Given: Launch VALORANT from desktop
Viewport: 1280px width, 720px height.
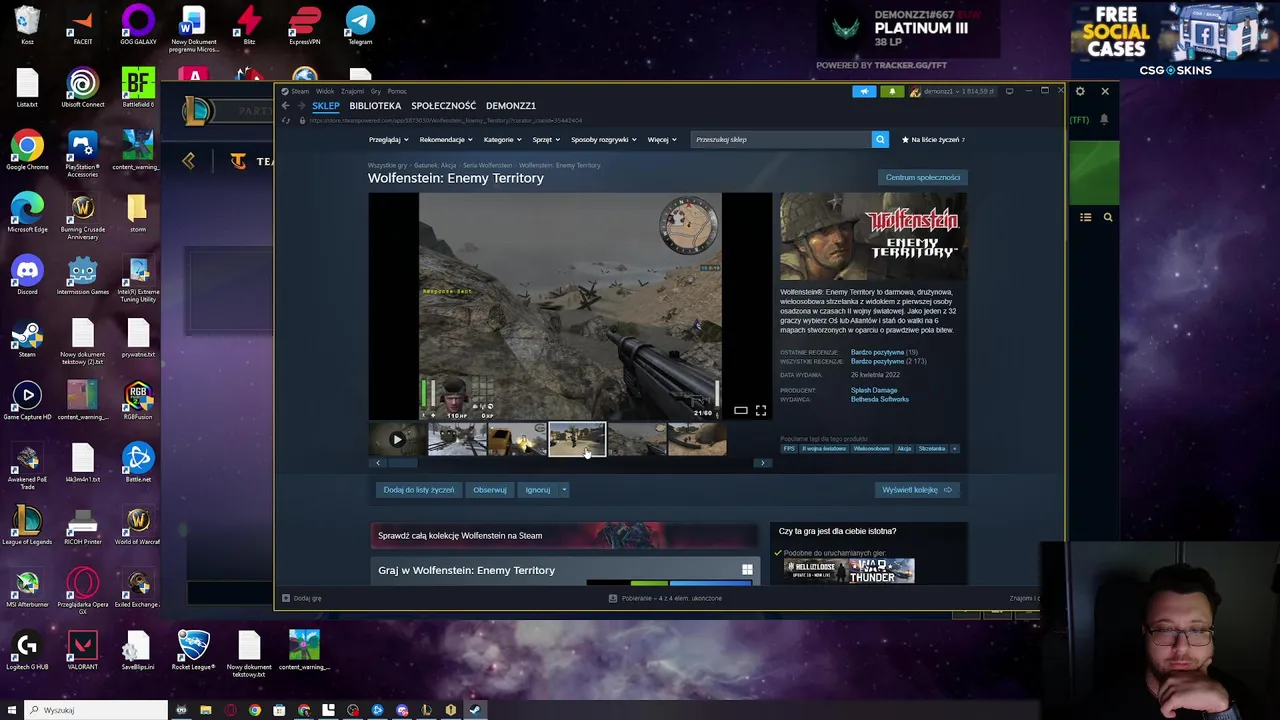Looking at the screenshot, I should 83,650.
